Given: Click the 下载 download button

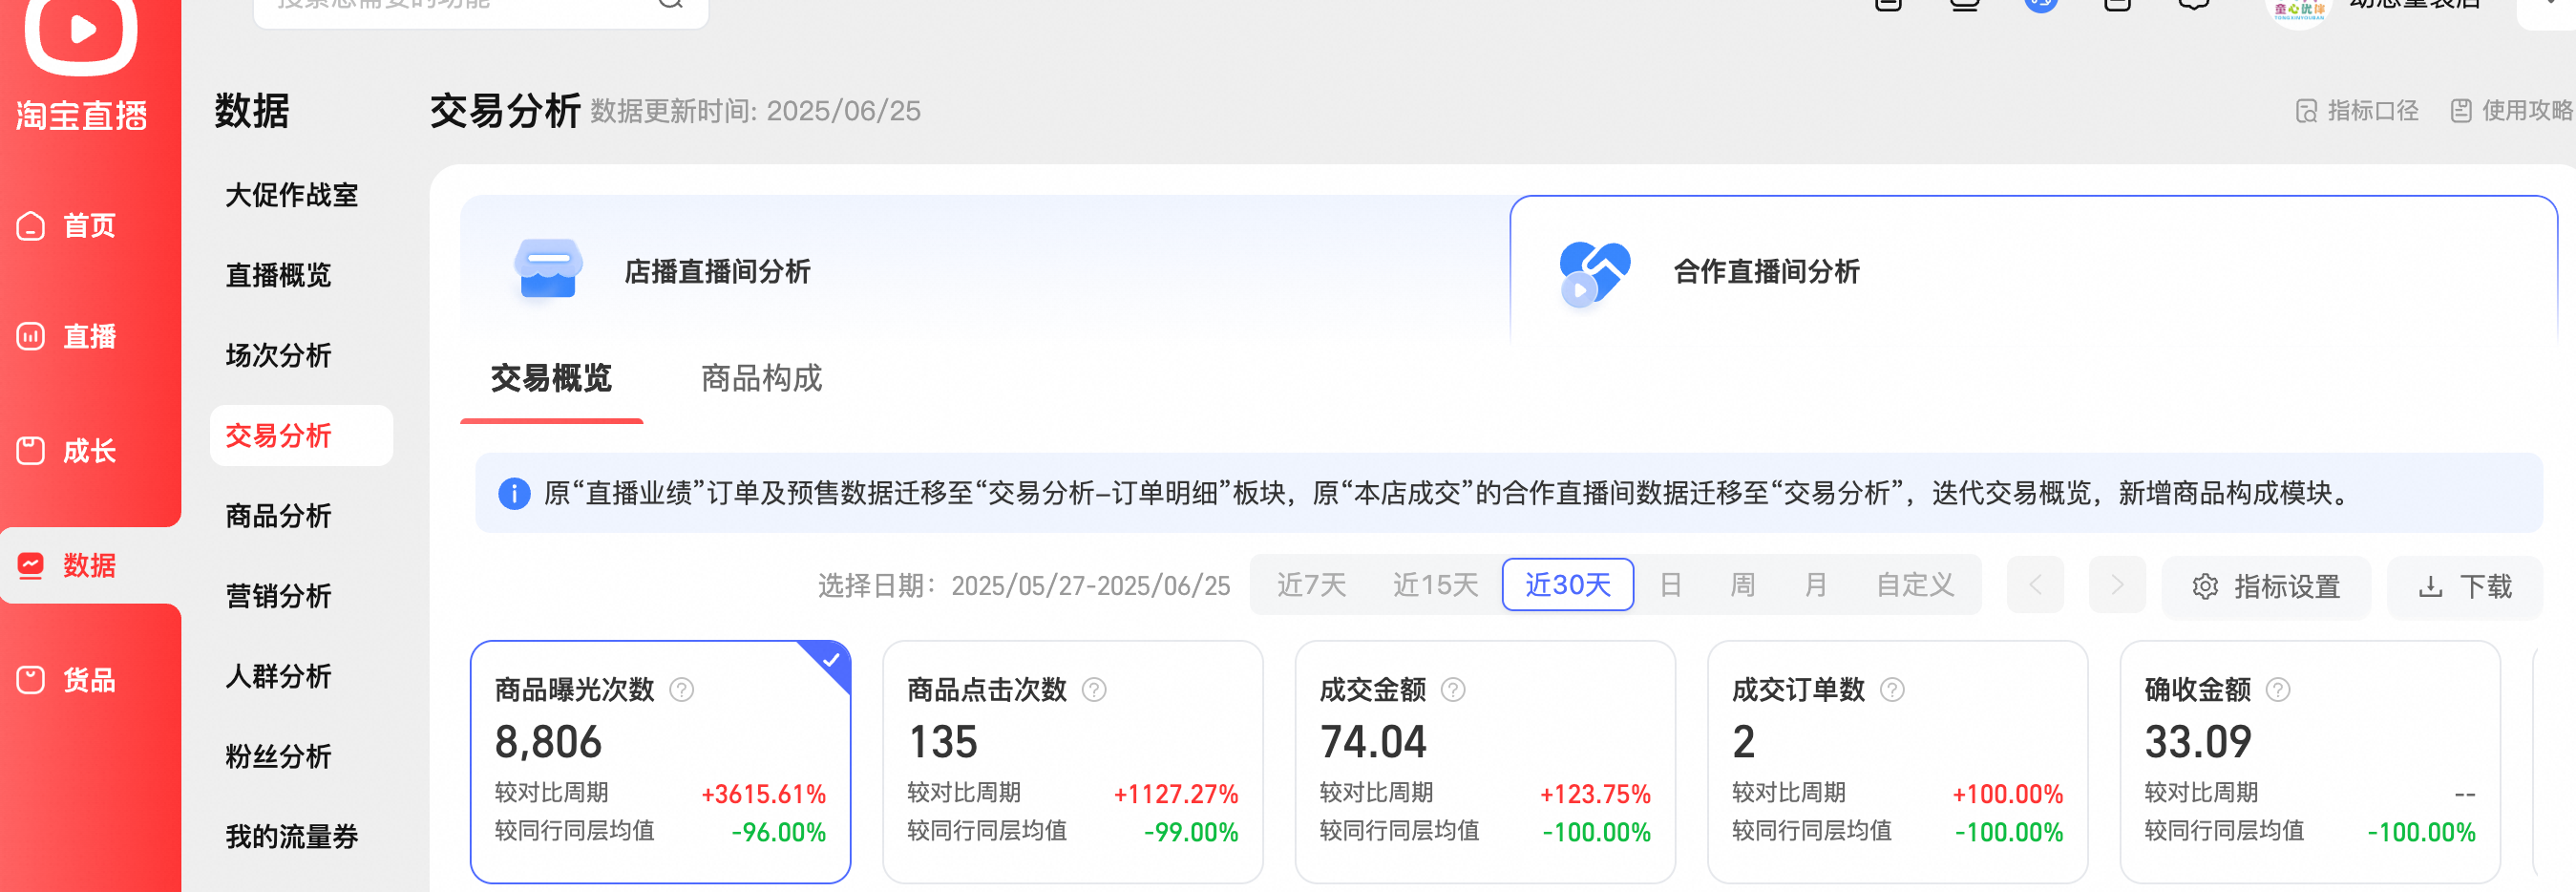Looking at the screenshot, I should pyautogui.click(x=2464, y=587).
